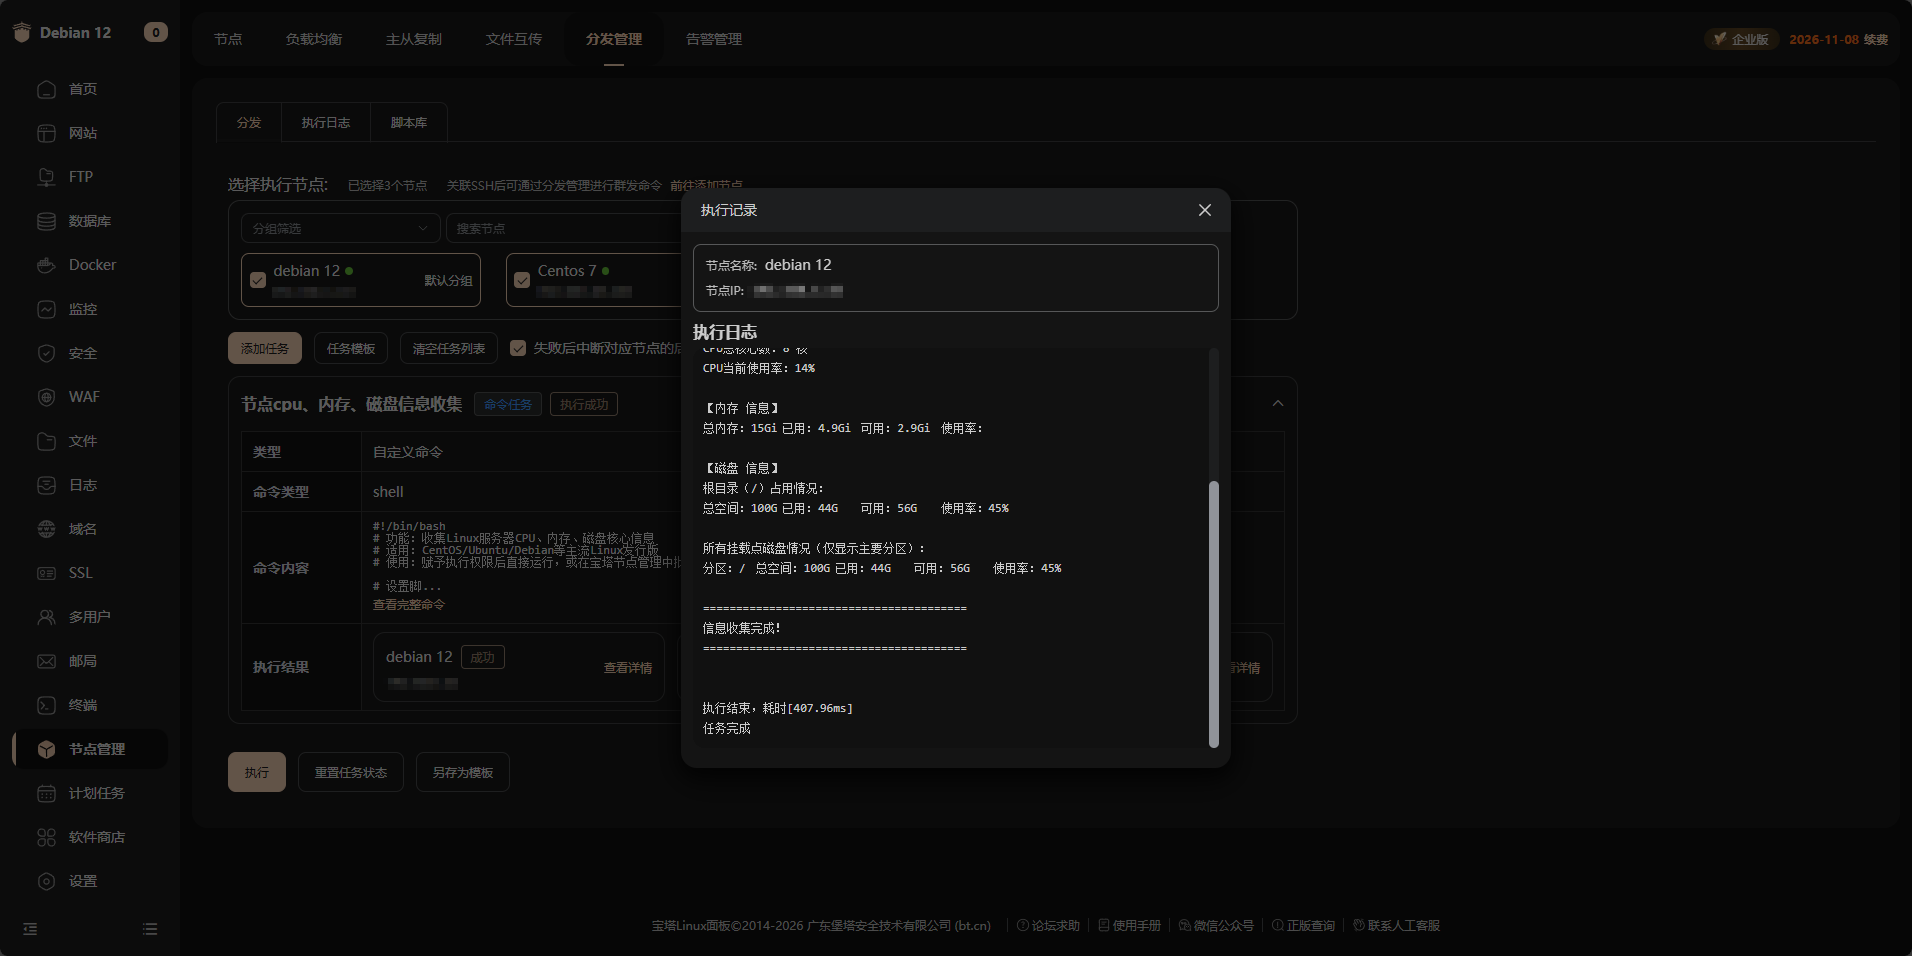
Task: Click the Execute button
Action: pyautogui.click(x=257, y=772)
